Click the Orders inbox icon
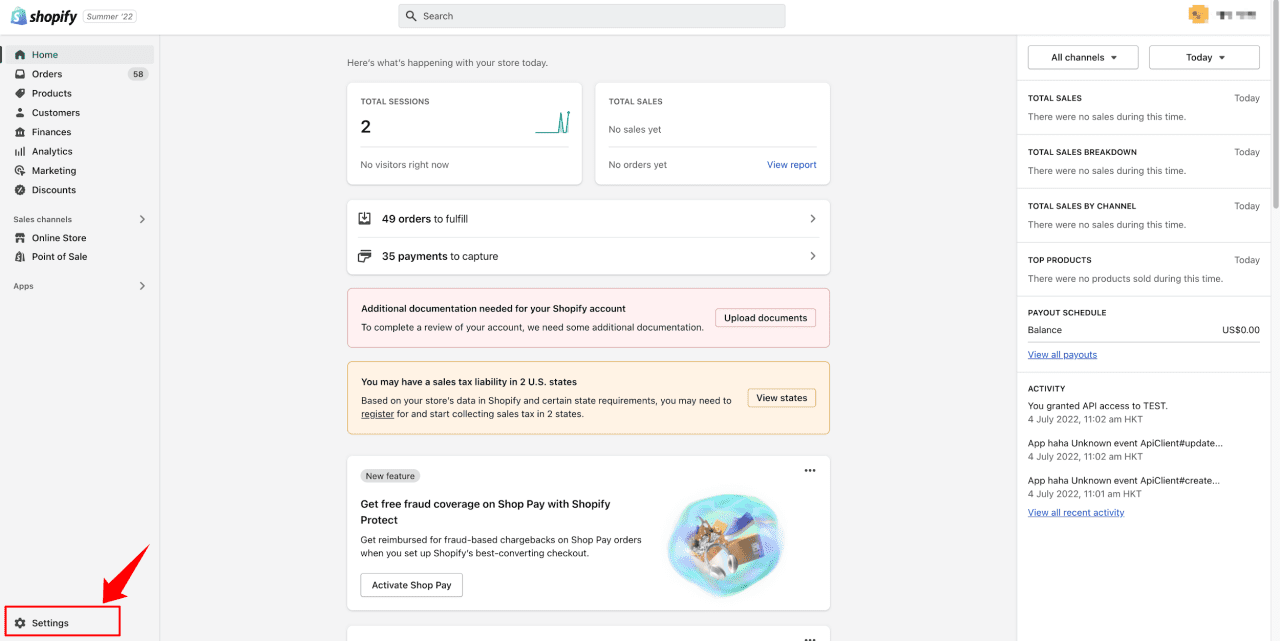The height and width of the screenshot is (641, 1280). [x=20, y=74]
